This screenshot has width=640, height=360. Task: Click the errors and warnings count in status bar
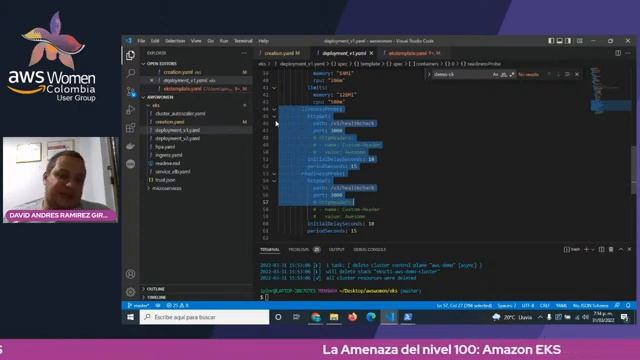point(178,305)
